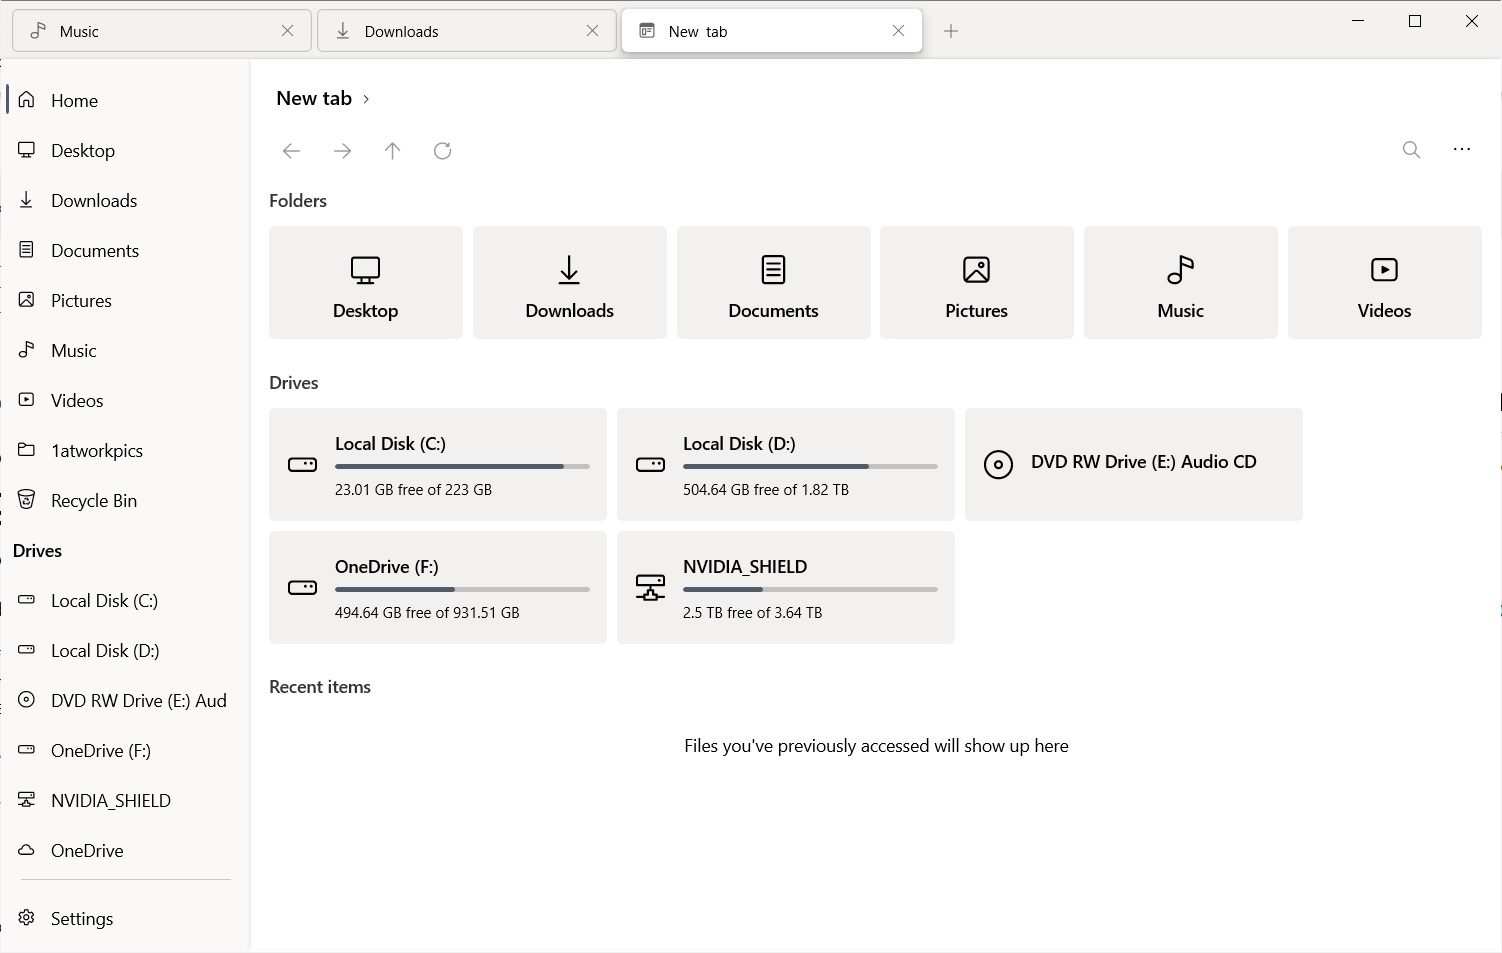The width and height of the screenshot is (1502, 953).
Task: Open the Pictures folder tile
Action: (976, 283)
